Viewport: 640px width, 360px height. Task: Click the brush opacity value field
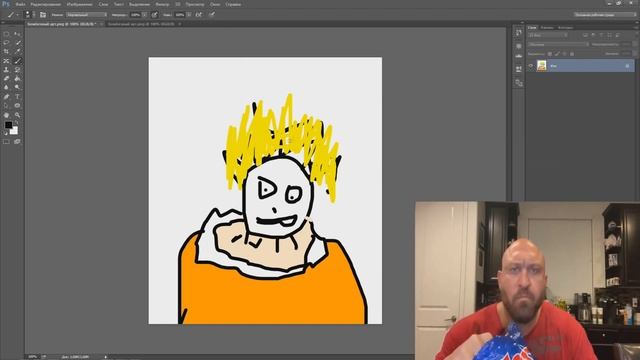pyautogui.click(x=135, y=15)
